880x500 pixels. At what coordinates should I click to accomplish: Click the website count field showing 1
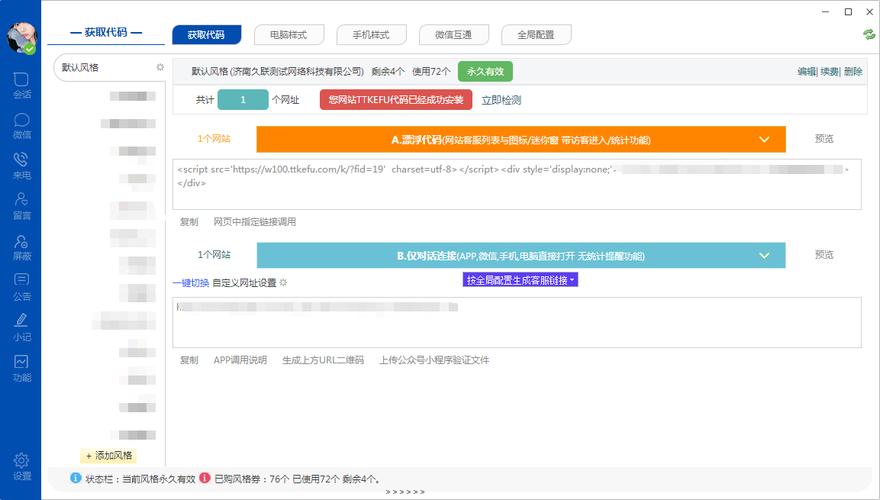pos(243,100)
